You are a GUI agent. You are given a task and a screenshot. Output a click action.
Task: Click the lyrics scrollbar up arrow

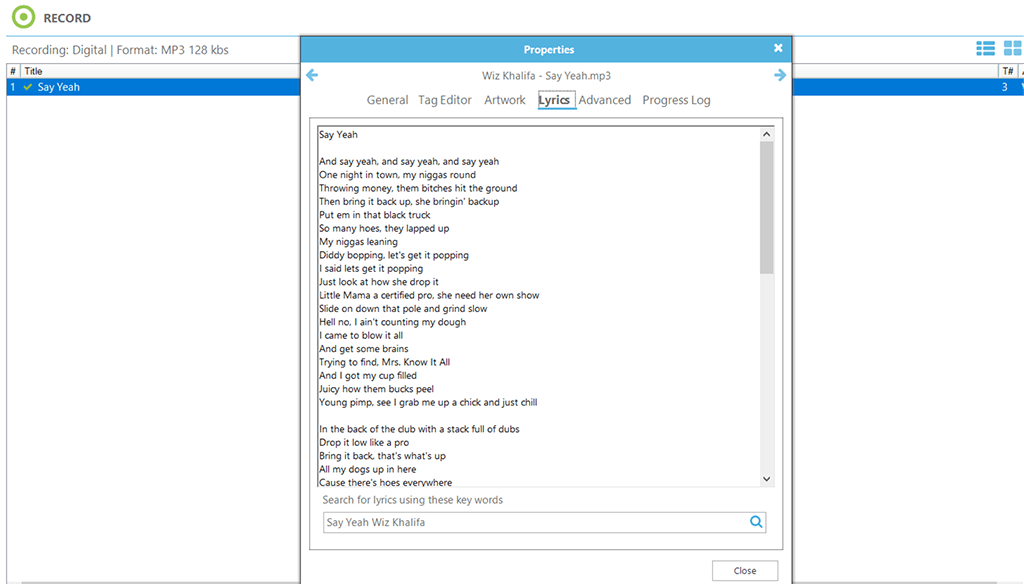click(x=767, y=134)
